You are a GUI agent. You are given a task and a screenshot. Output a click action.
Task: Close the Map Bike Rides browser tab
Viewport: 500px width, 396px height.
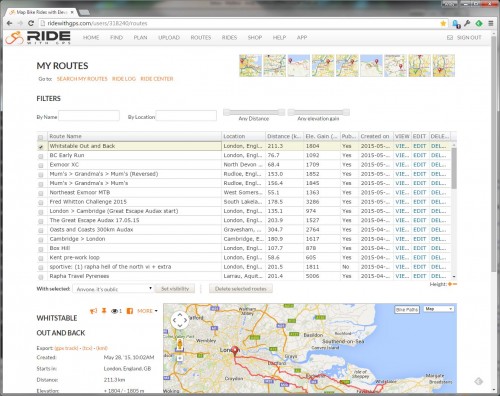point(72,12)
